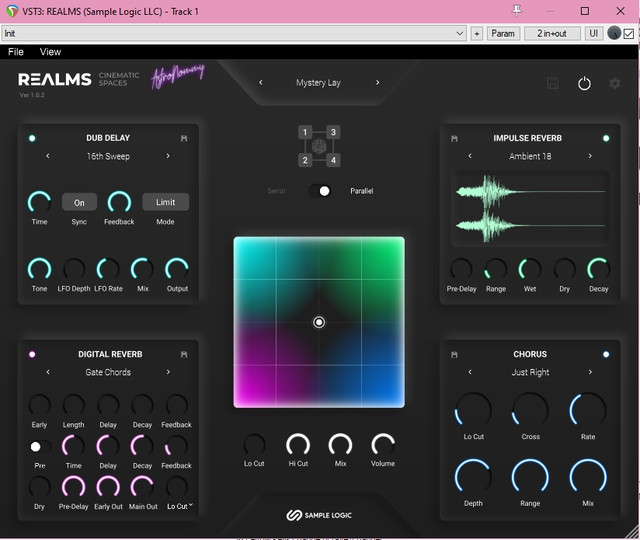The height and width of the screenshot is (540, 640).
Task: Click the UI button
Action: (x=593, y=33)
